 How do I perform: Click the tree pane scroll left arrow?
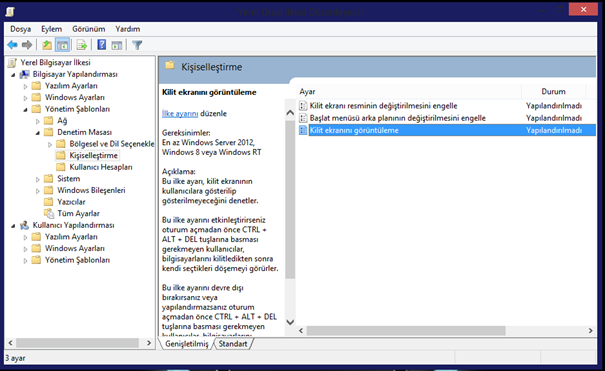pos(10,342)
